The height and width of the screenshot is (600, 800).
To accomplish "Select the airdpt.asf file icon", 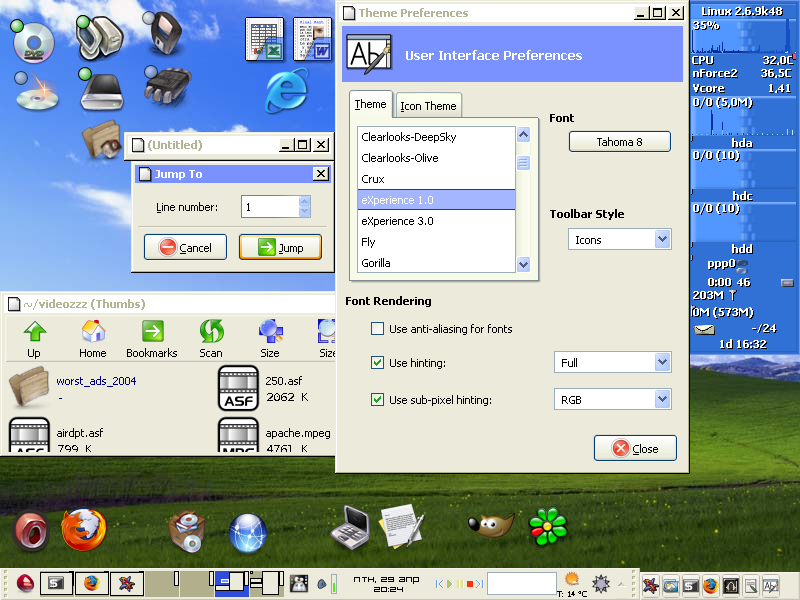I will click(29, 435).
